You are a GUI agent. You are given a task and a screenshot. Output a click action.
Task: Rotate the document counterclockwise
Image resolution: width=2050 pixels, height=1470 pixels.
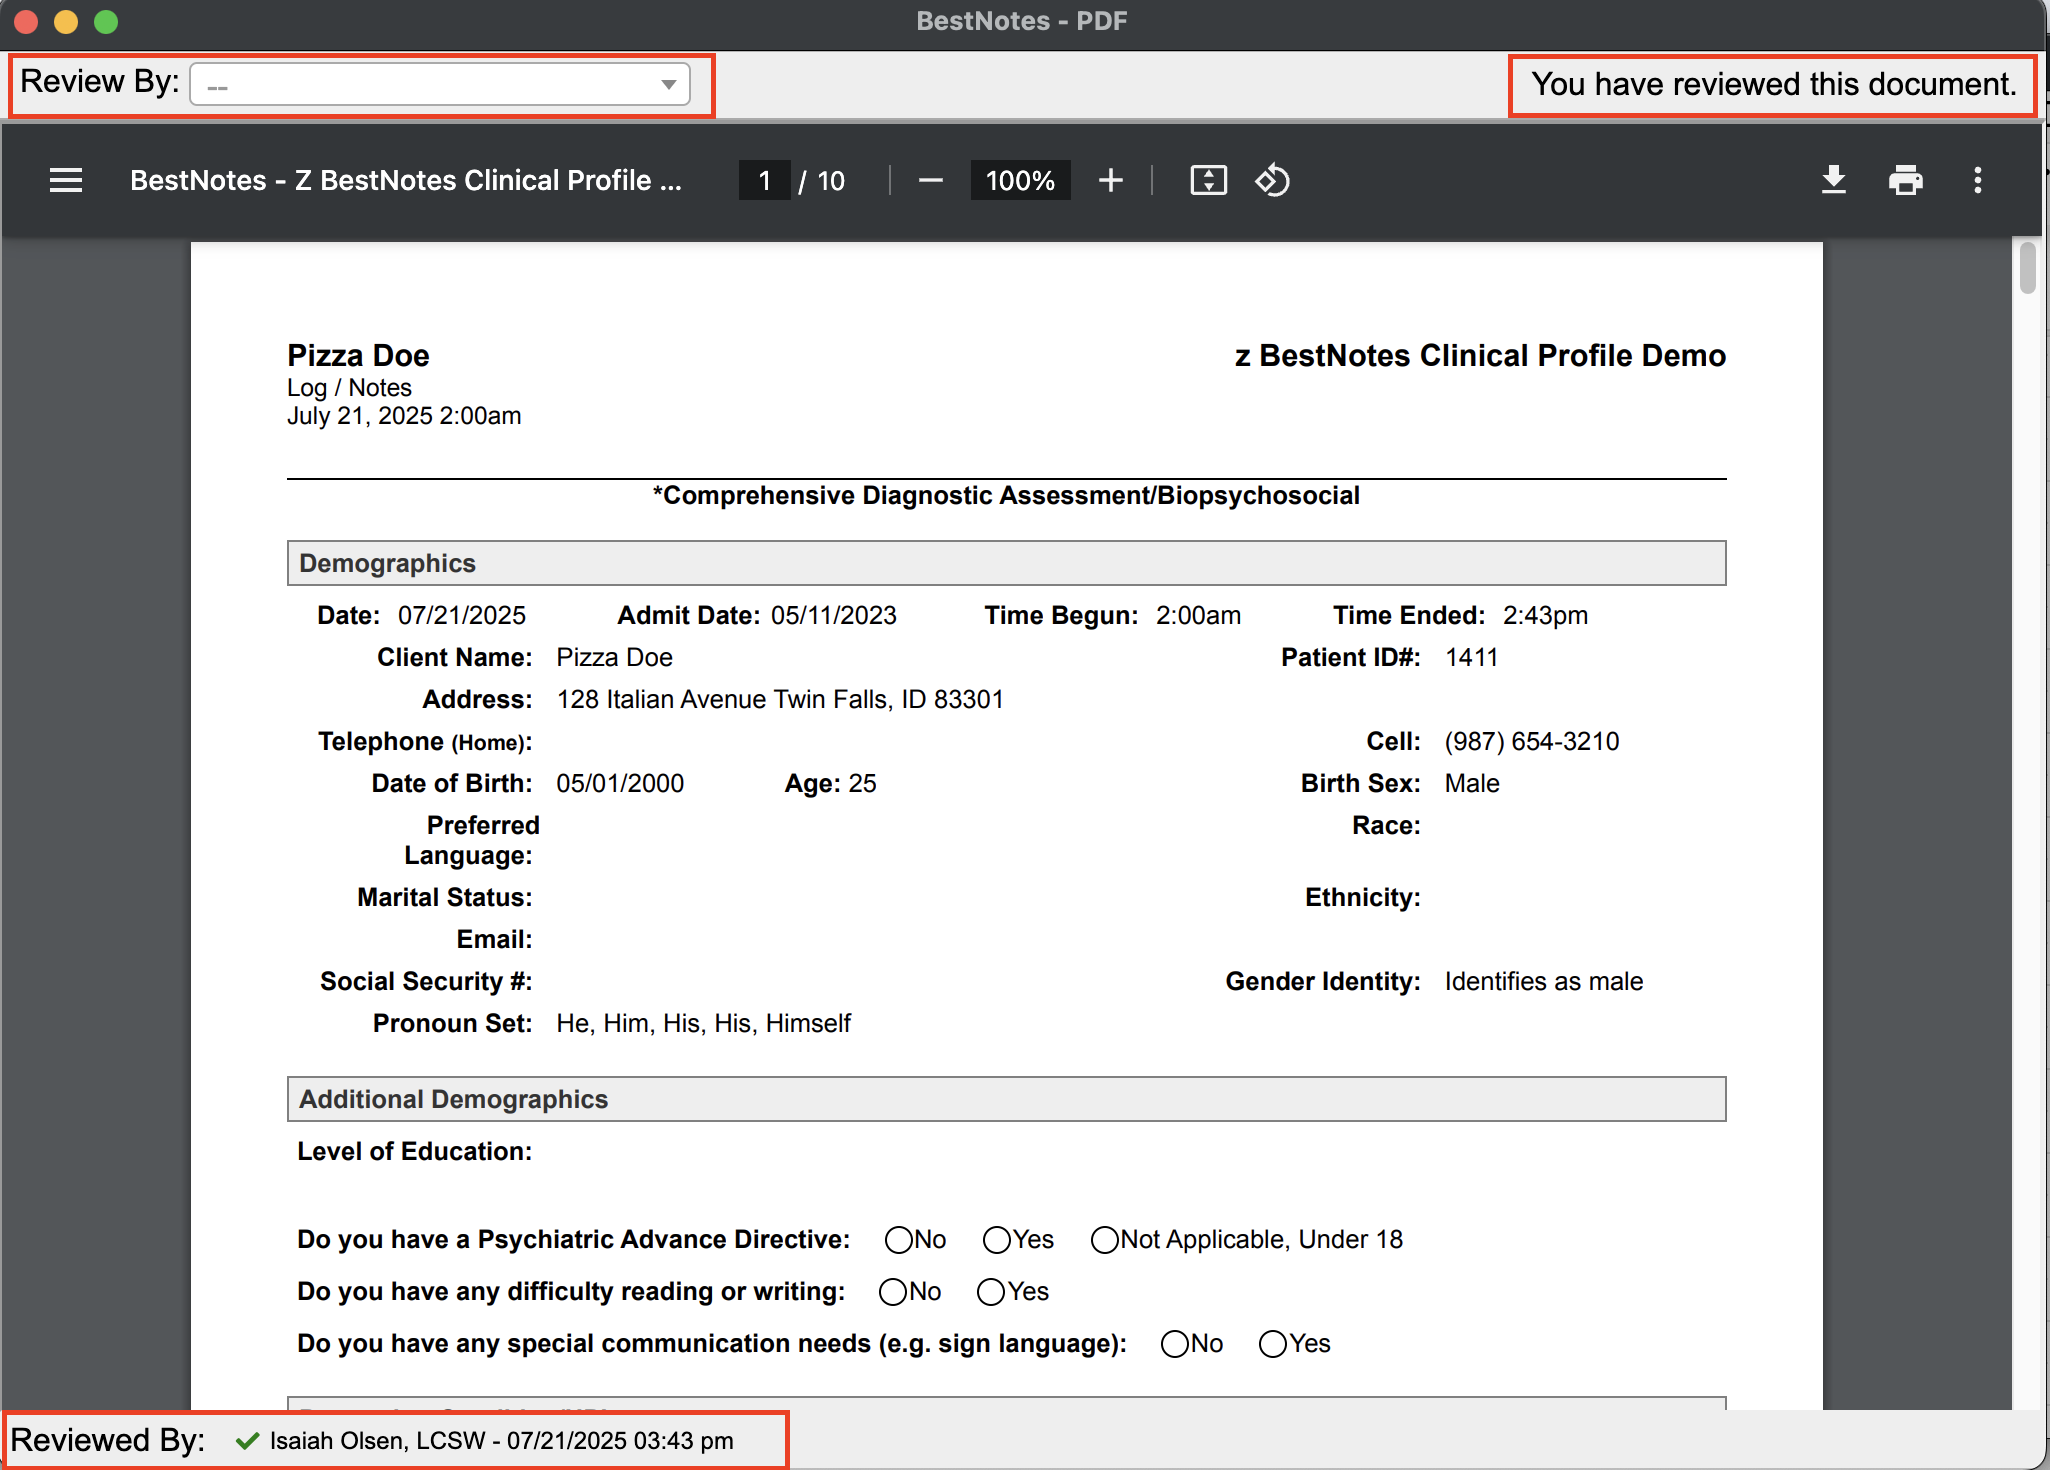1272,180
